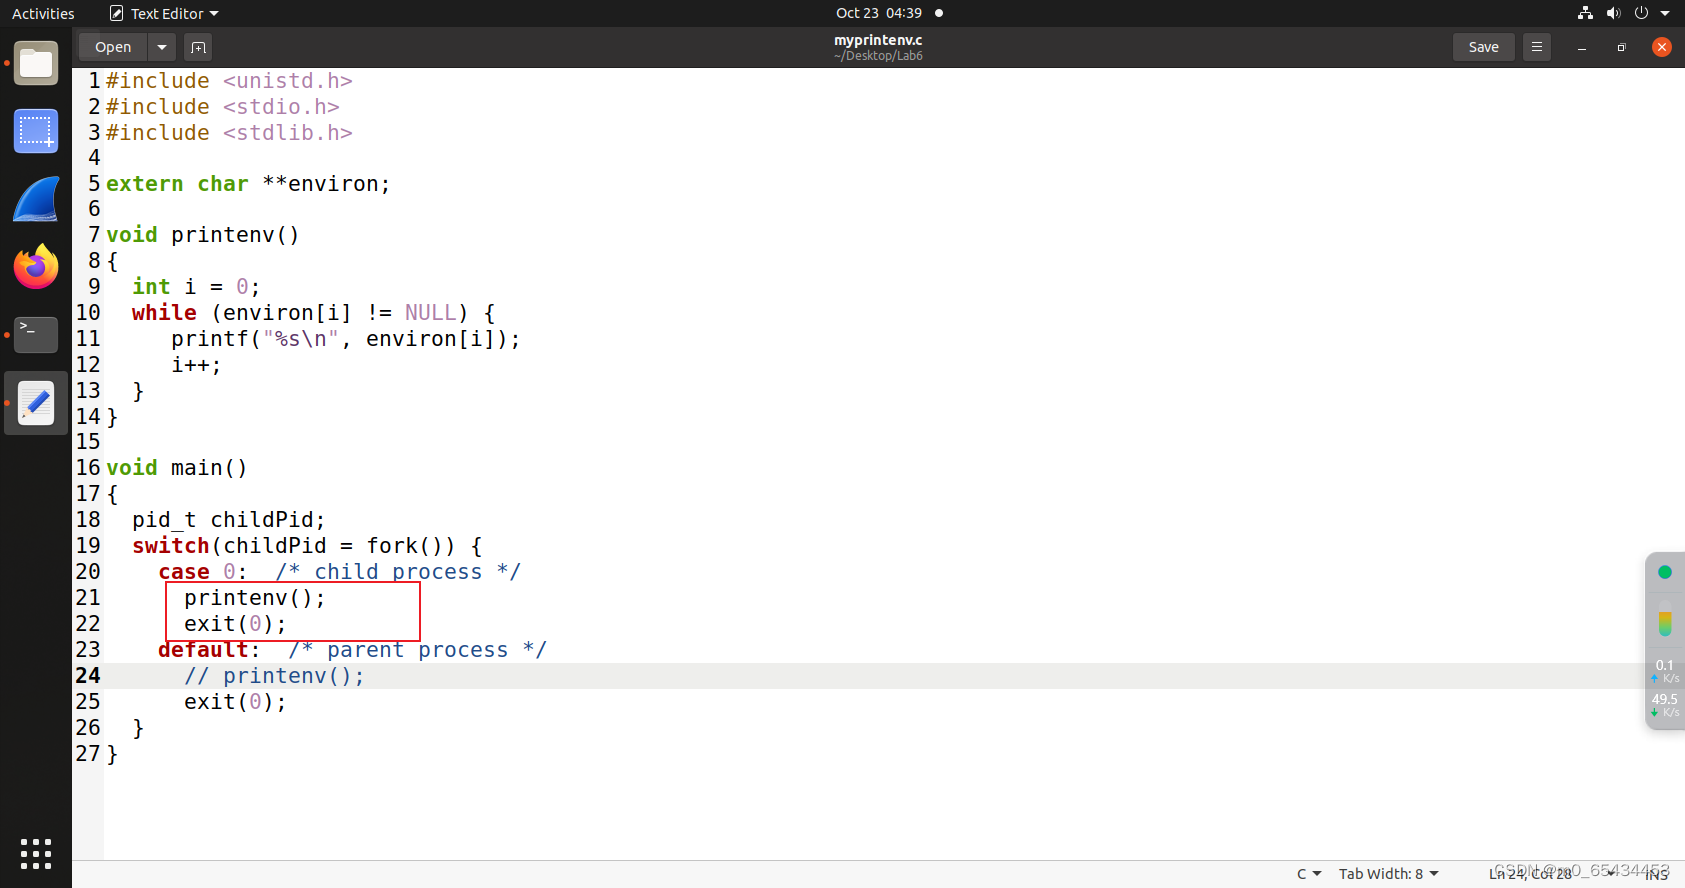This screenshot has height=888, width=1685.
Task: Click line number 27 in the gutter
Action: pos(88,754)
